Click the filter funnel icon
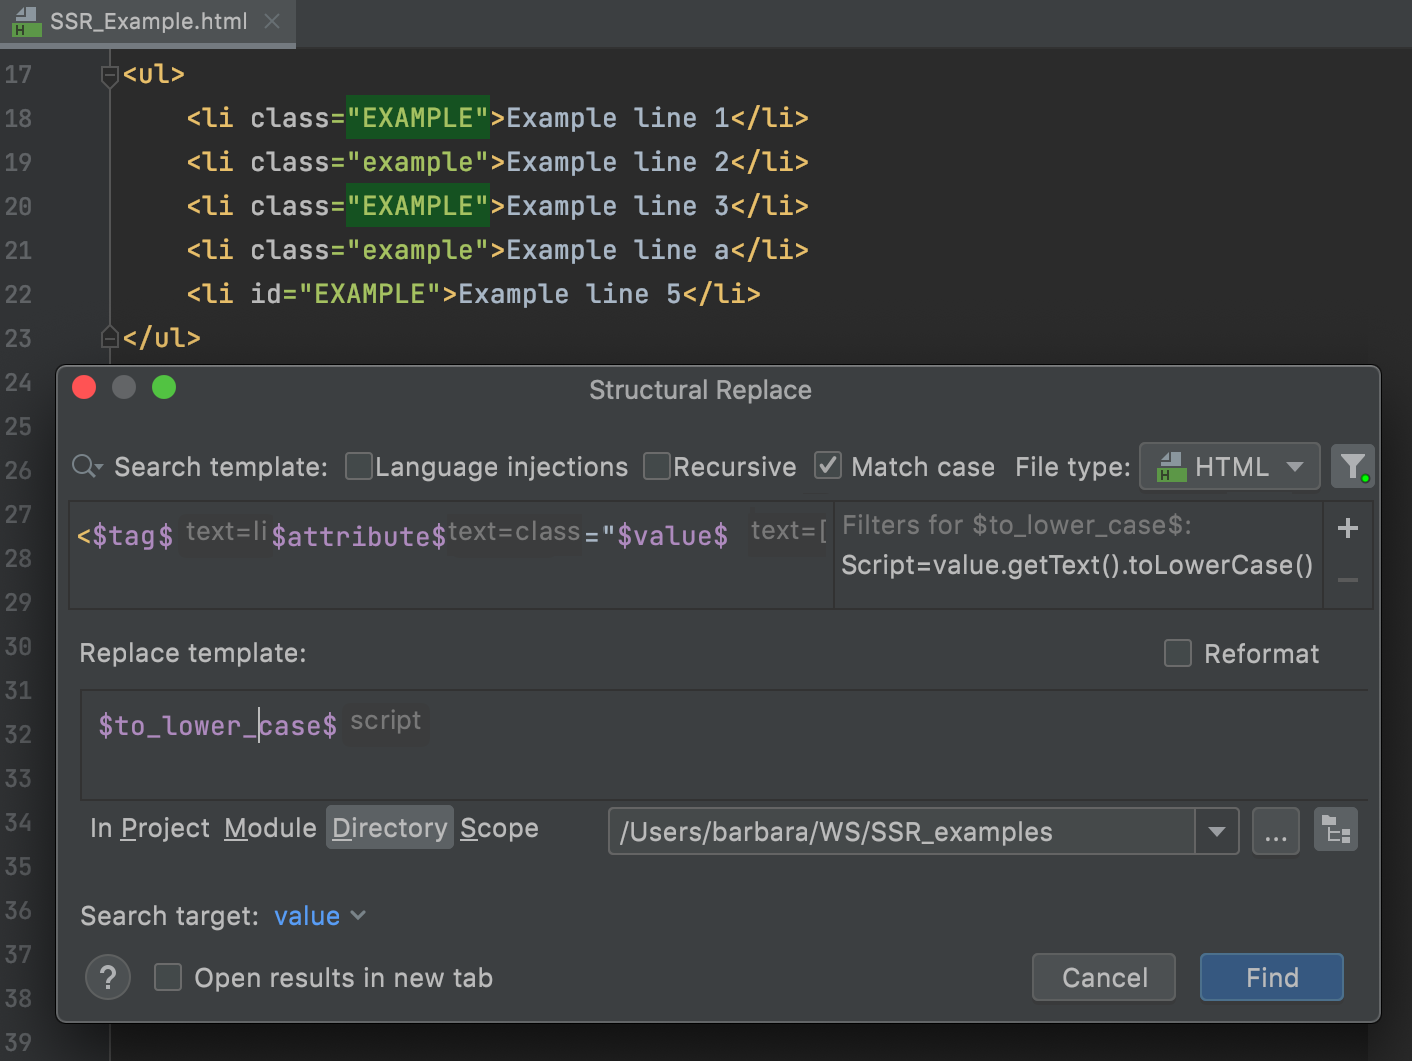This screenshot has width=1412, height=1061. 1352,467
